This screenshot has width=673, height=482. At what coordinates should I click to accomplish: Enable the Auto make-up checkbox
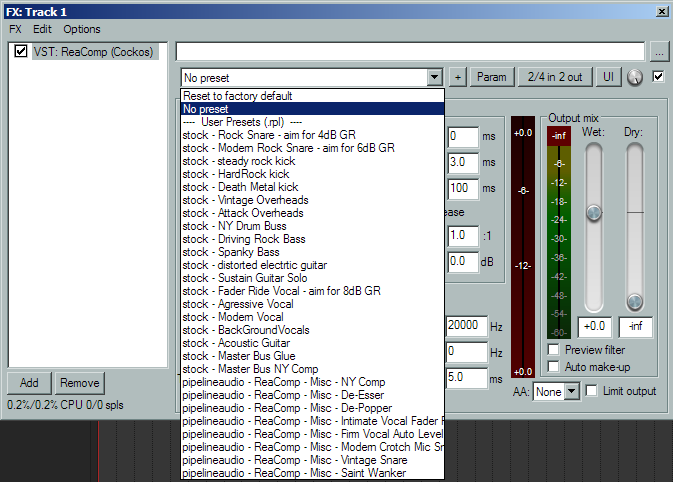click(x=554, y=367)
